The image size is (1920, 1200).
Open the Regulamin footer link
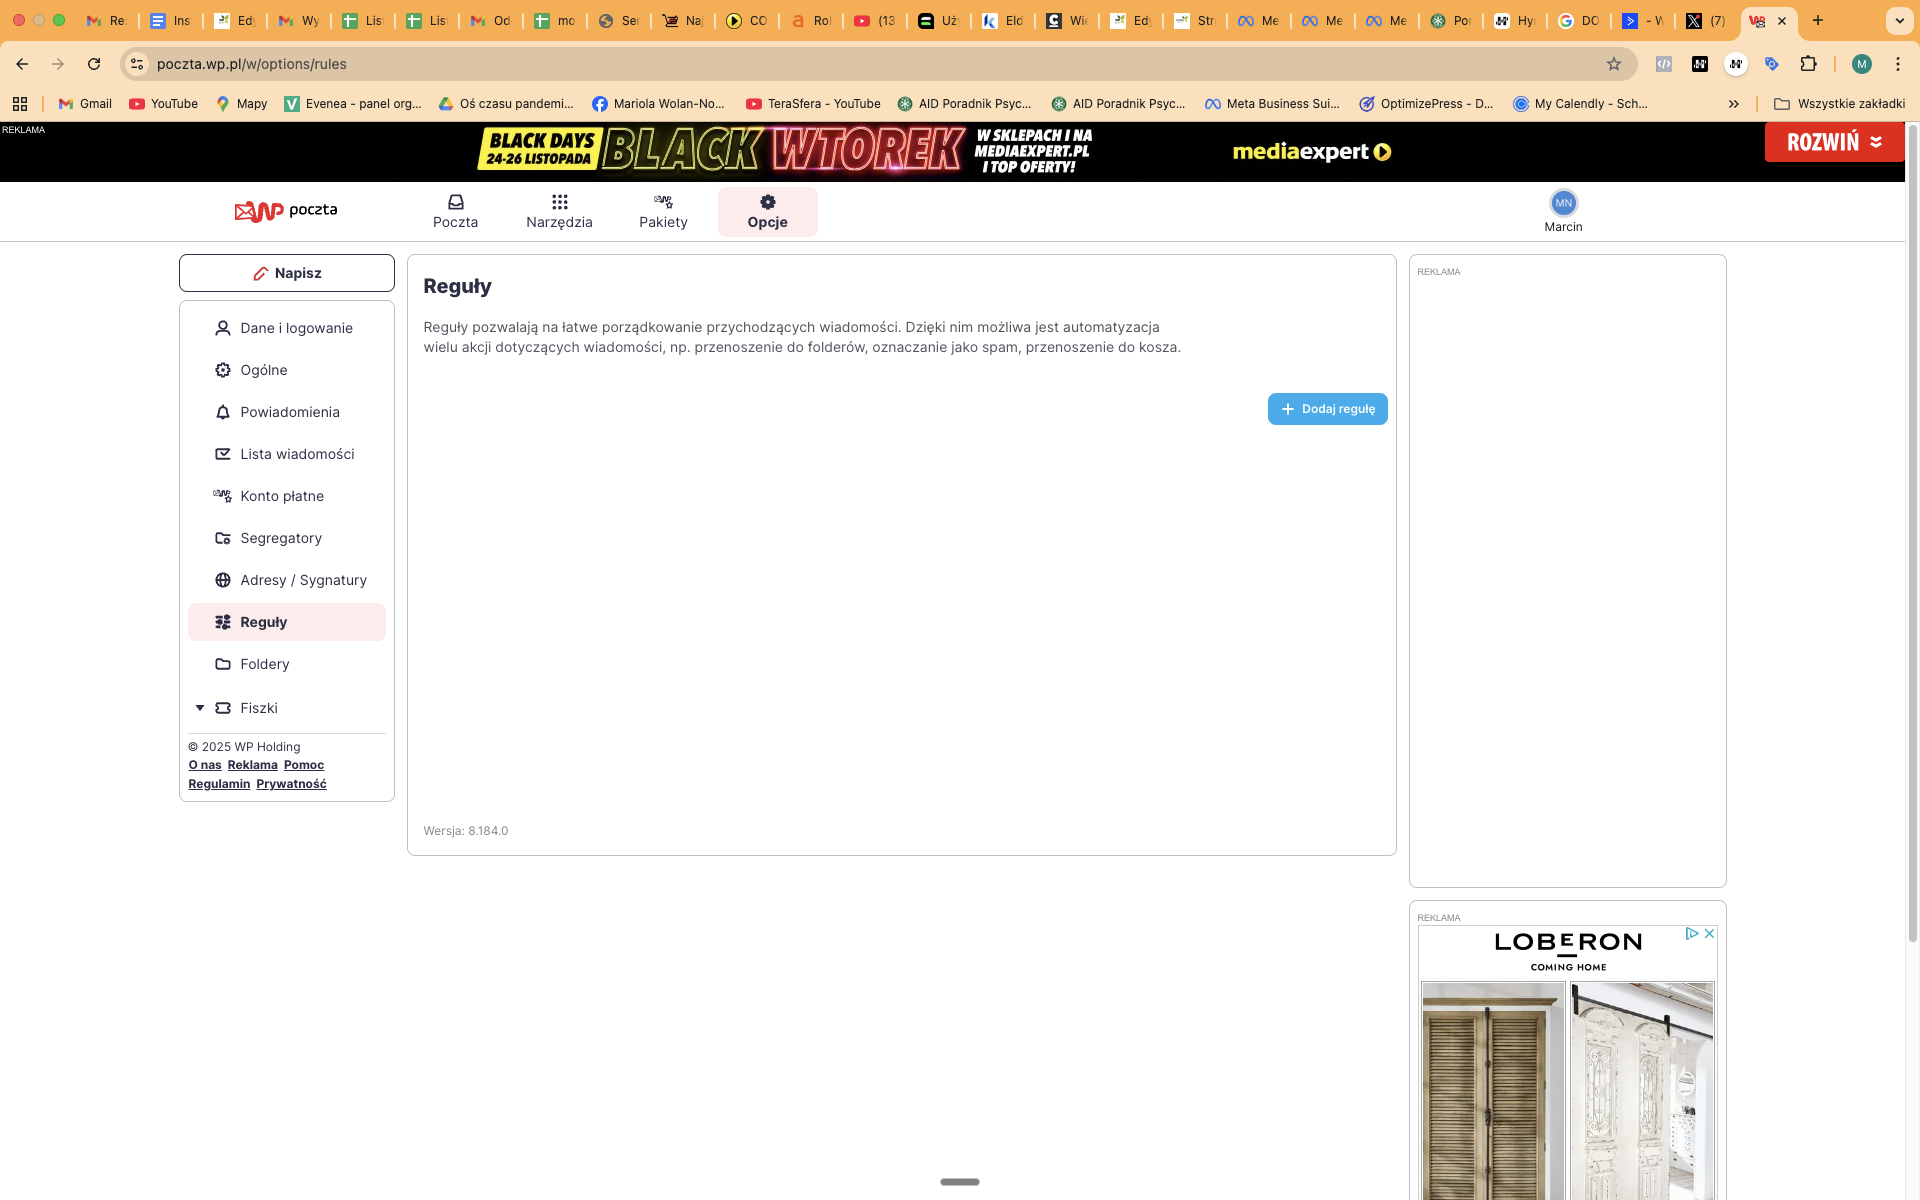coord(219,784)
